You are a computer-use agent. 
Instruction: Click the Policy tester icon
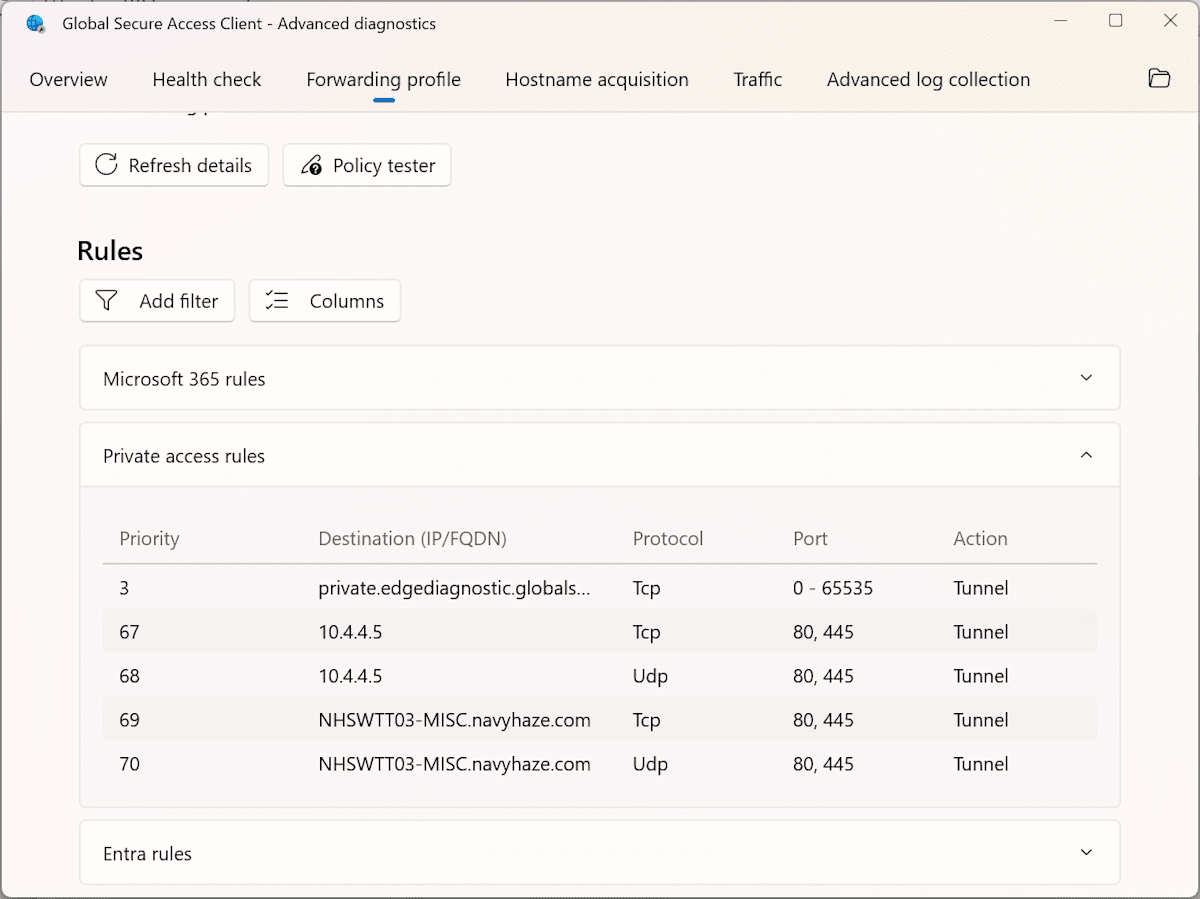pos(312,165)
